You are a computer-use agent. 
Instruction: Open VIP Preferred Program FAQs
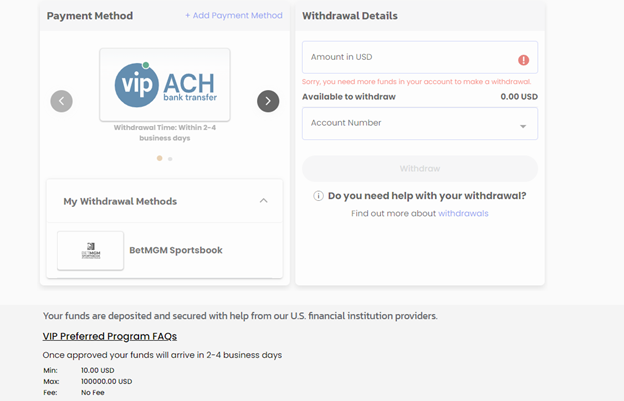click(x=110, y=337)
